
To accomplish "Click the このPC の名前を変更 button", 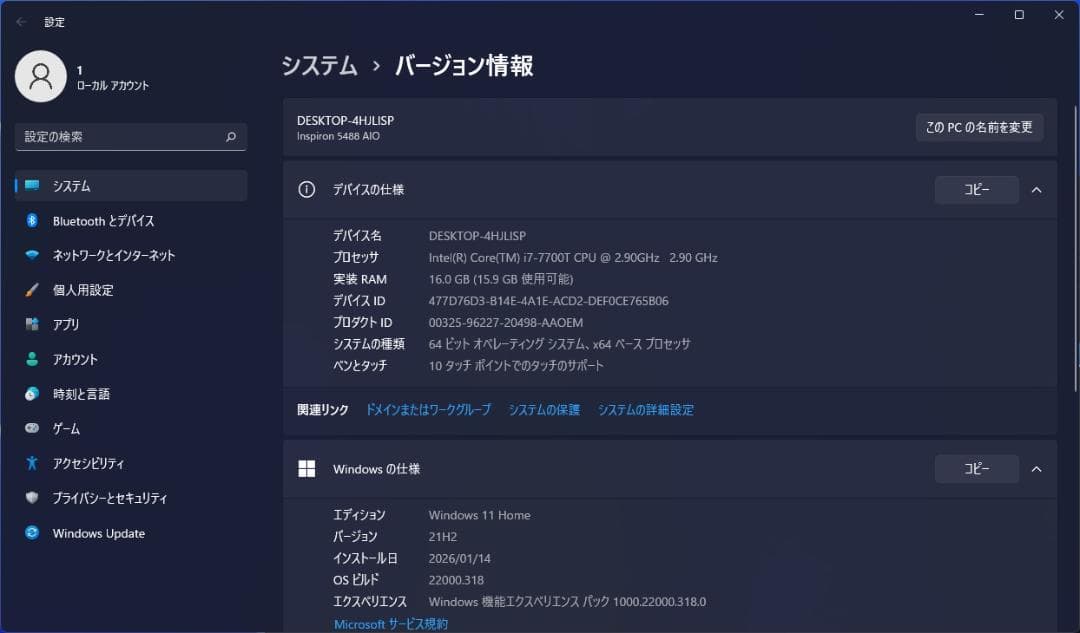I will tap(978, 128).
